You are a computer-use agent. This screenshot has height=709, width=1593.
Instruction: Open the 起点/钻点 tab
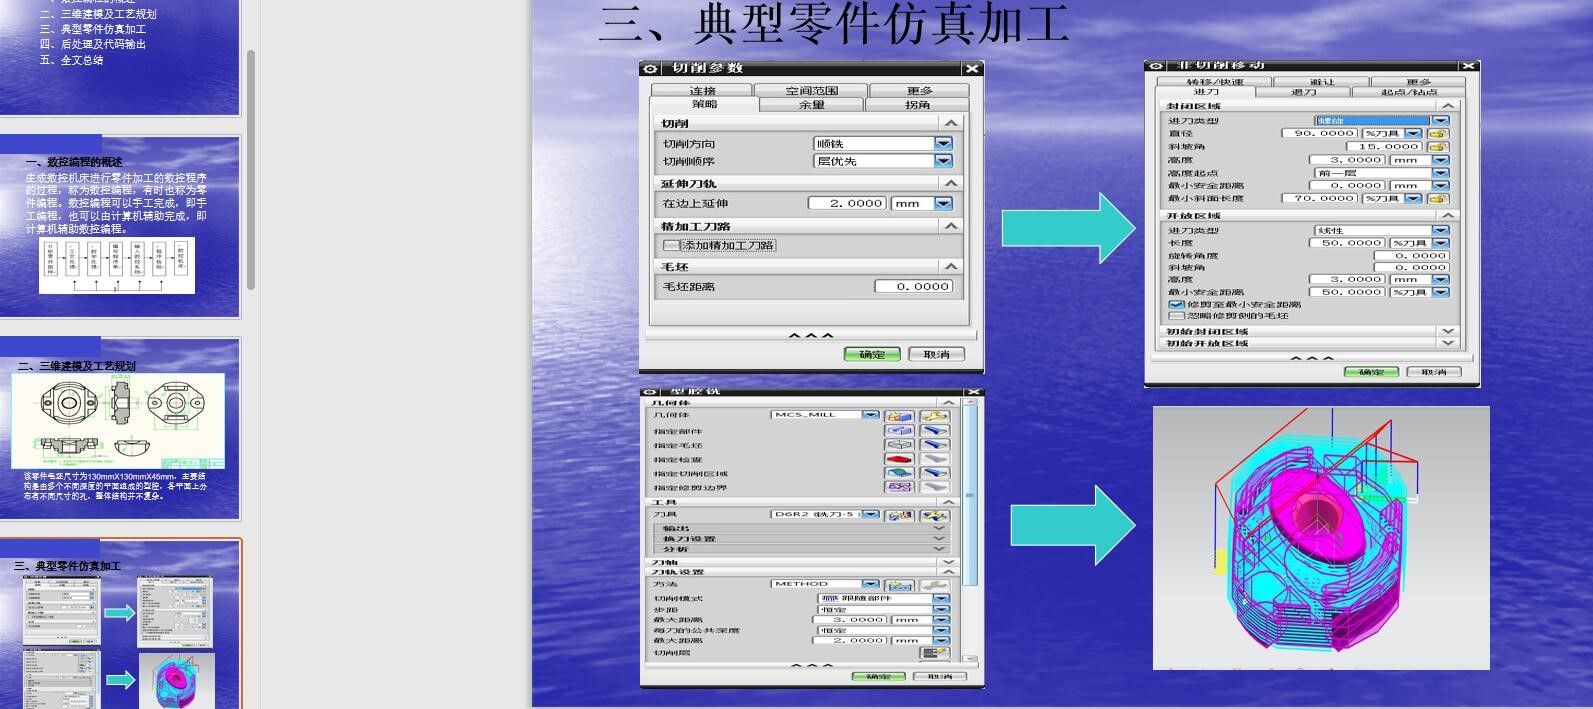point(1408,92)
